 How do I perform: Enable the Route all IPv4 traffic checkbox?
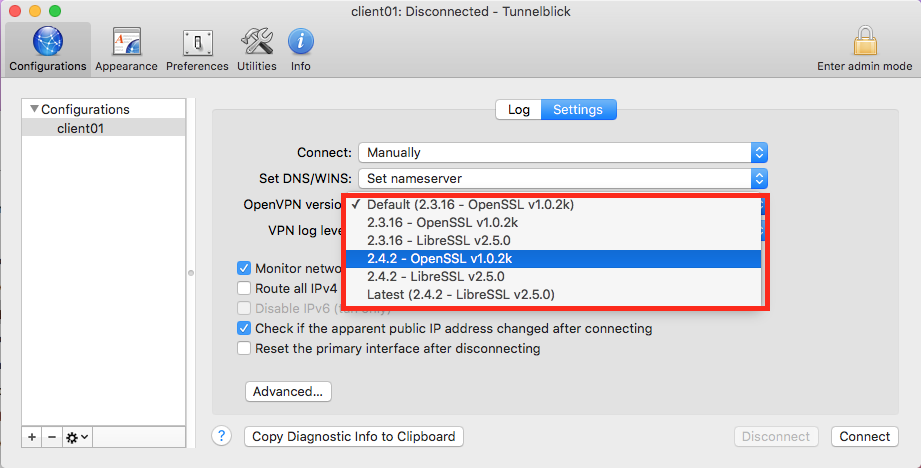[243, 288]
